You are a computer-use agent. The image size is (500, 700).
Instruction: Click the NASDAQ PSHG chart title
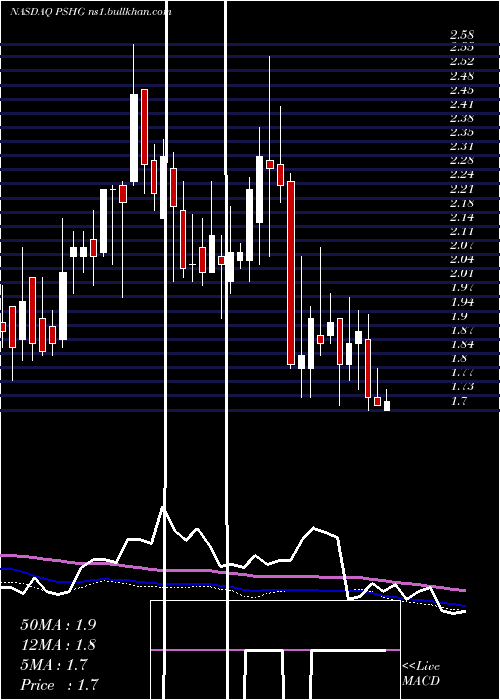91,12
